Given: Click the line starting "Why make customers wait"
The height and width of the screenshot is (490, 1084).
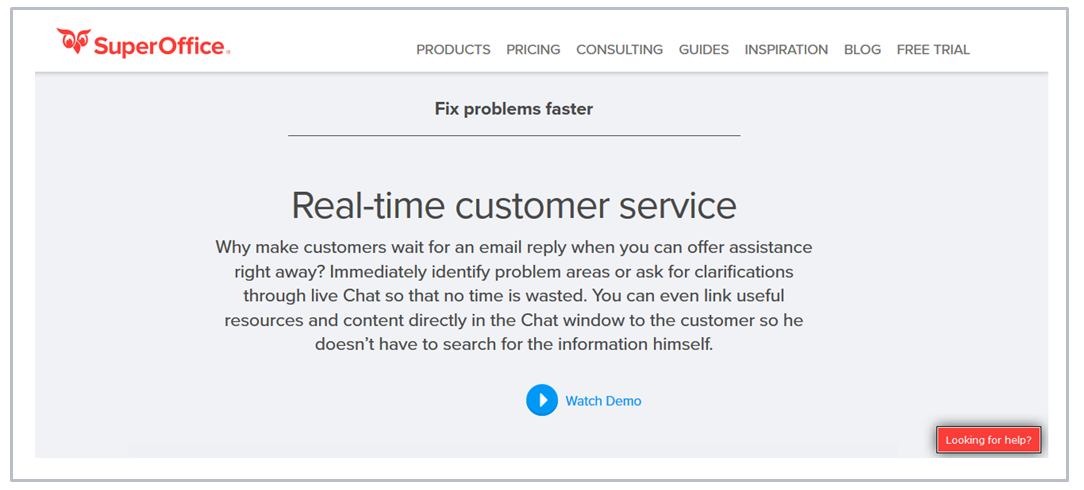Looking at the screenshot, I should [513, 246].
